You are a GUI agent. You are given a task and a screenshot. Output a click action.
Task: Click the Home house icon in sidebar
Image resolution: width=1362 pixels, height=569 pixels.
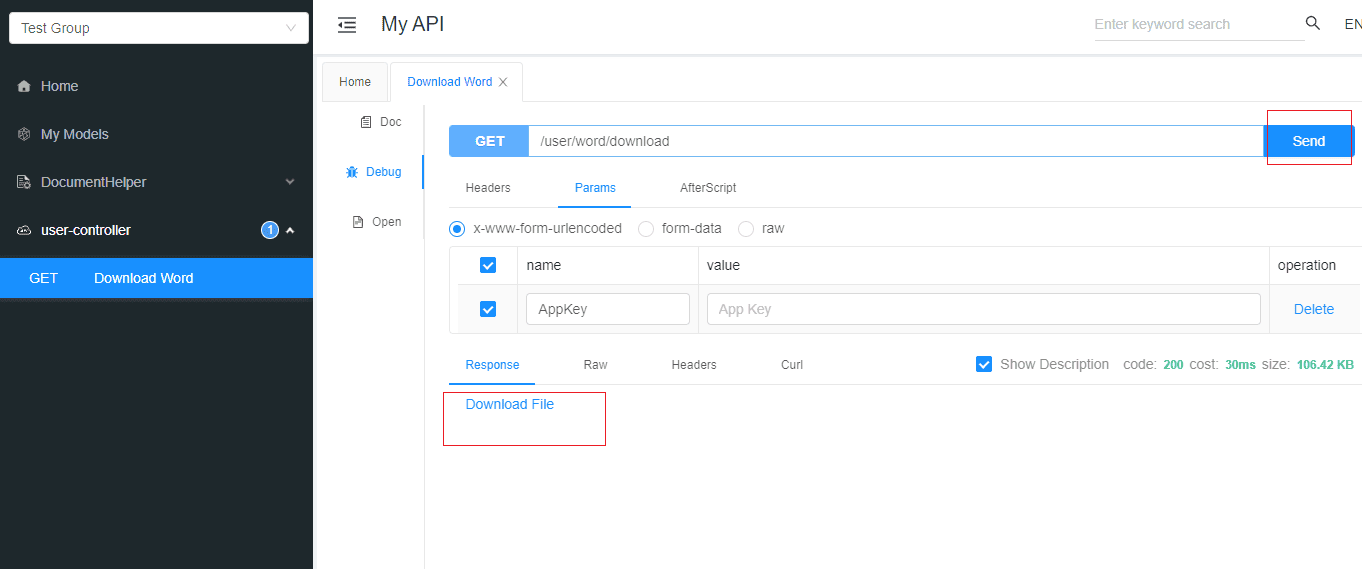tap(24, 87)
